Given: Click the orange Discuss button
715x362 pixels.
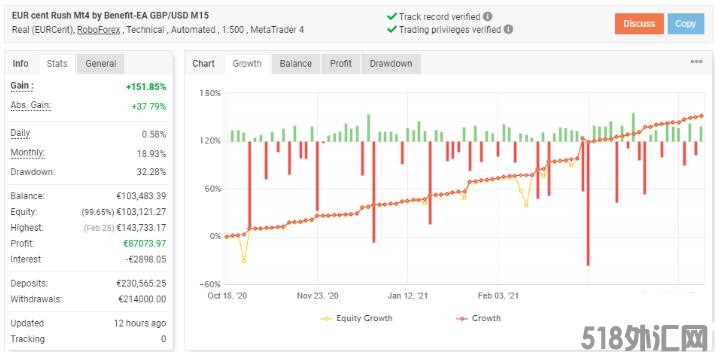Looking at the screenshot, I should [639, 24].
